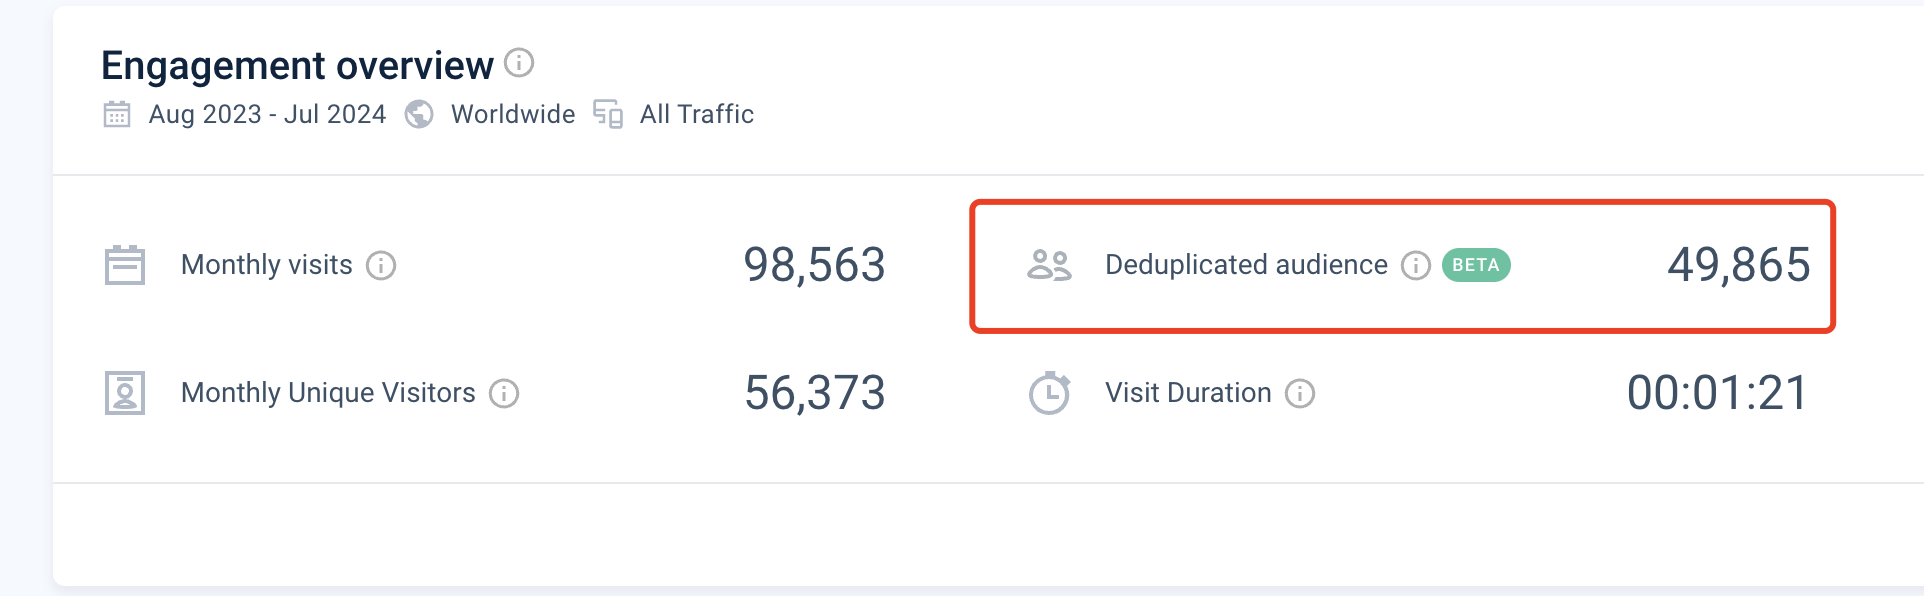The width and height of the screenshot is (1924, 596).
Task: Click the Monthly Unique Visitors portrait icon
Action: click(x=125, y=393)
